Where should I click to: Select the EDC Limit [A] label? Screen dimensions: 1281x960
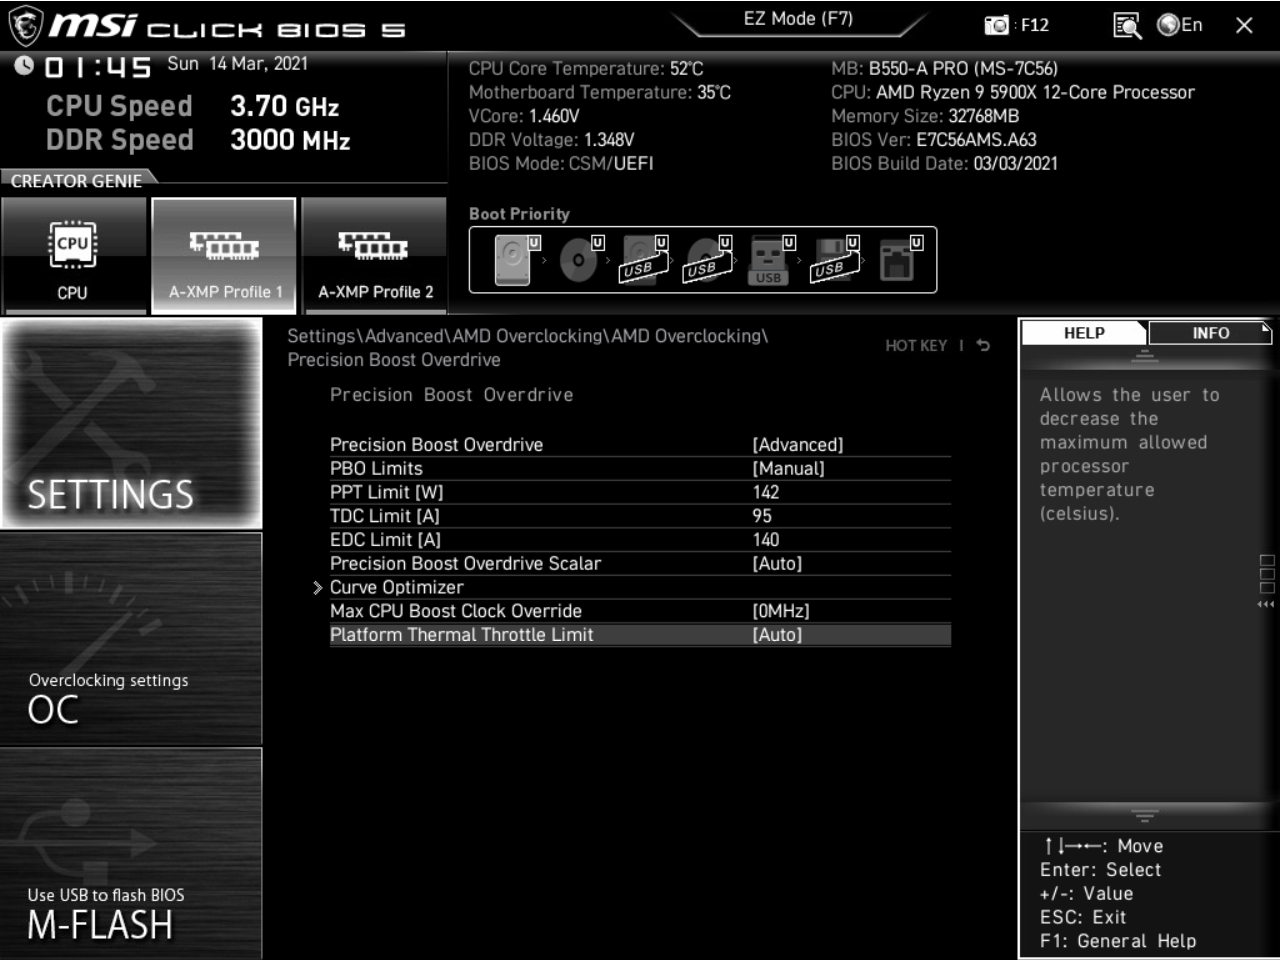[385, 540]
